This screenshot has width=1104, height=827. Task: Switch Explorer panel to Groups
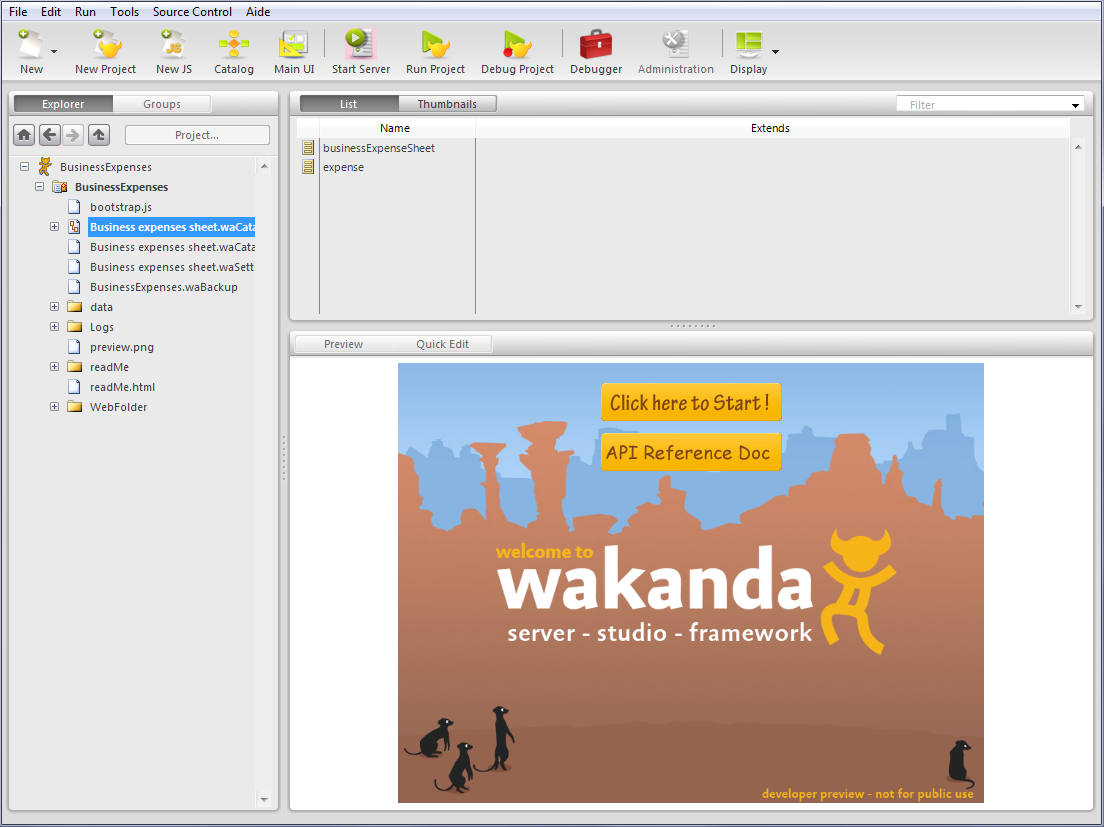point(162,104)
